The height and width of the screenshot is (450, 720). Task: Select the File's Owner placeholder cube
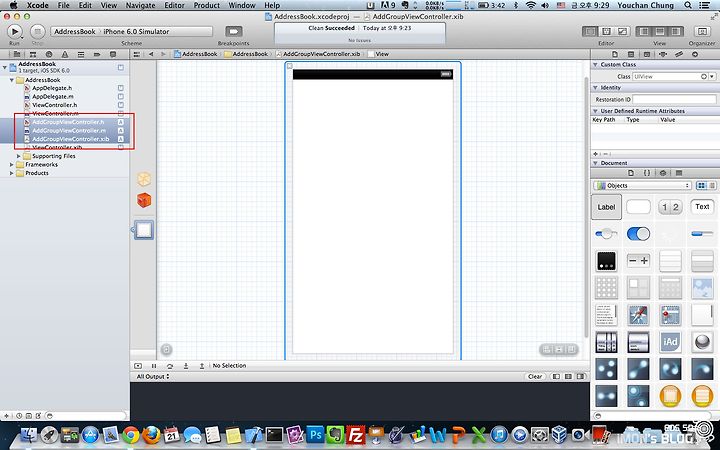point(144,179)
